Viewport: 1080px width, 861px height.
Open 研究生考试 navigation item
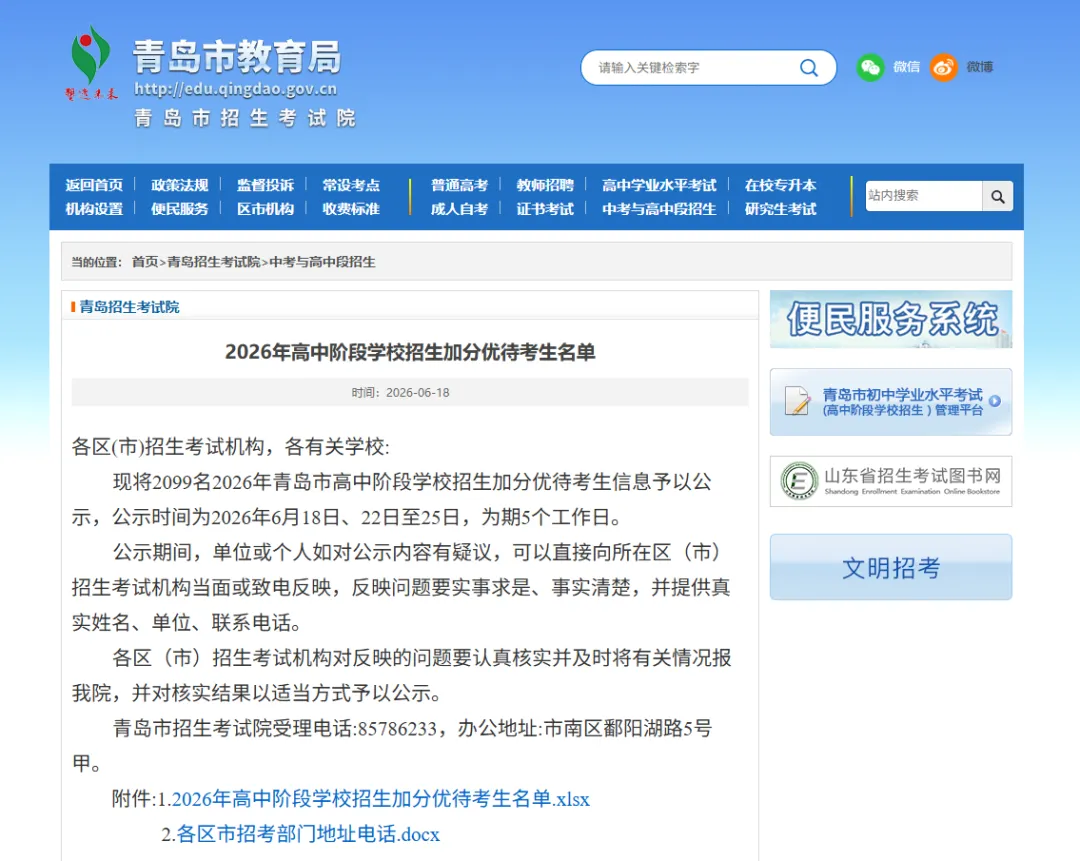point(780,209)
